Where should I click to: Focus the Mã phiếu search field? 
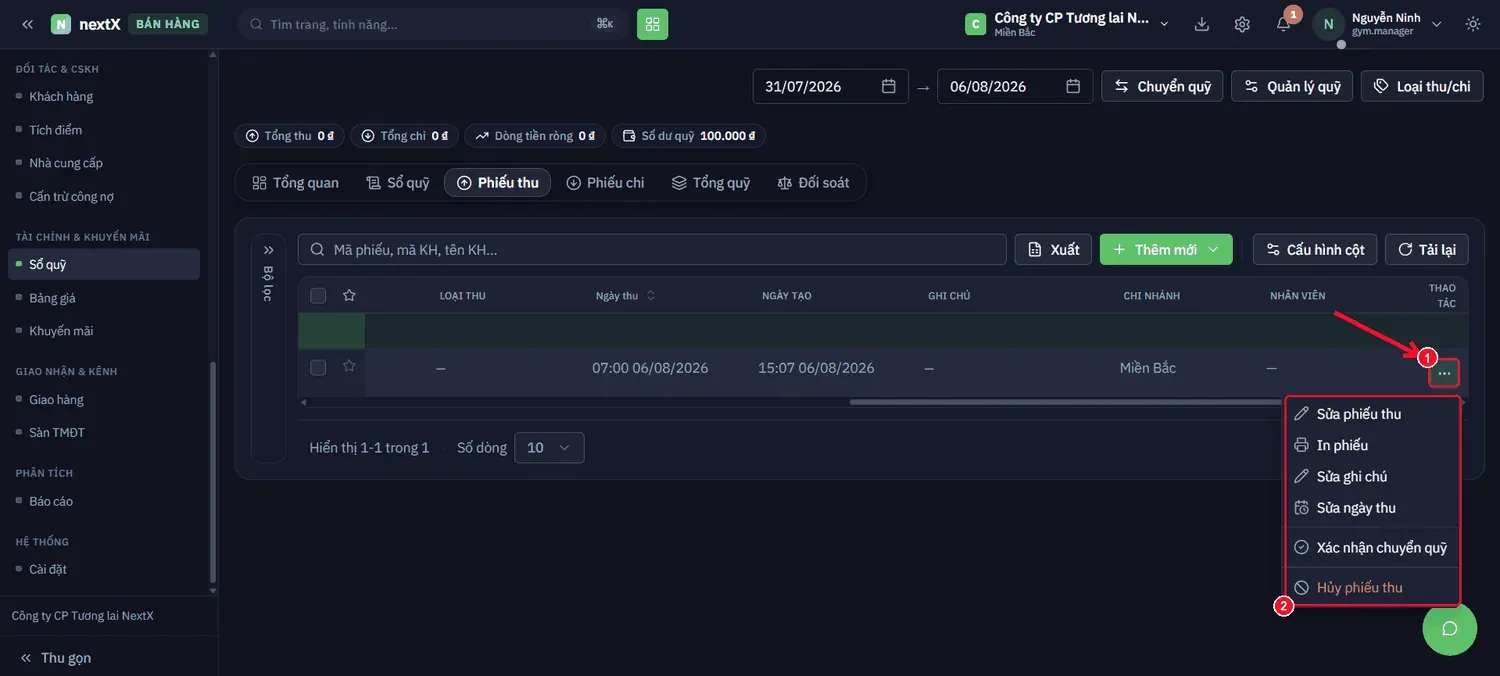[652, 250]
